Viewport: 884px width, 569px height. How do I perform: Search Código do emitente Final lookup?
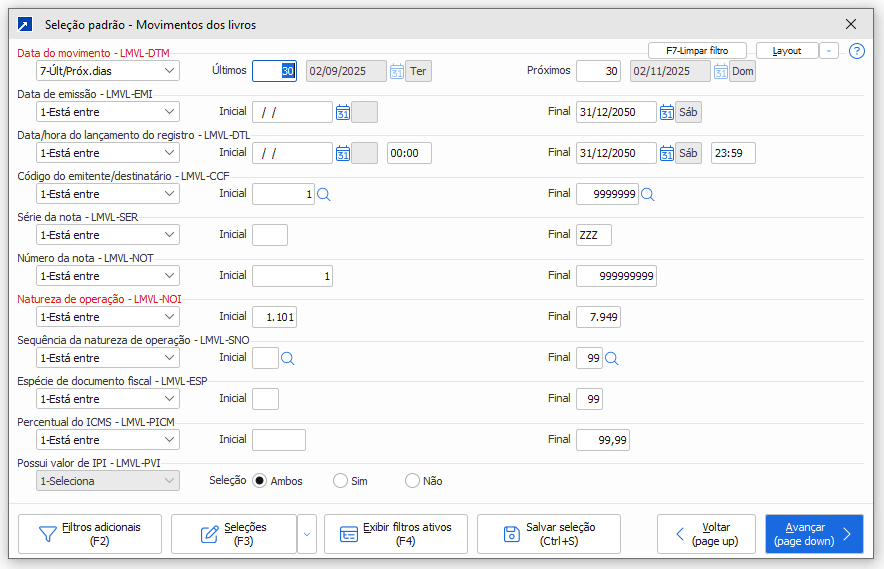pyautogui.click(x=647, y=194)
